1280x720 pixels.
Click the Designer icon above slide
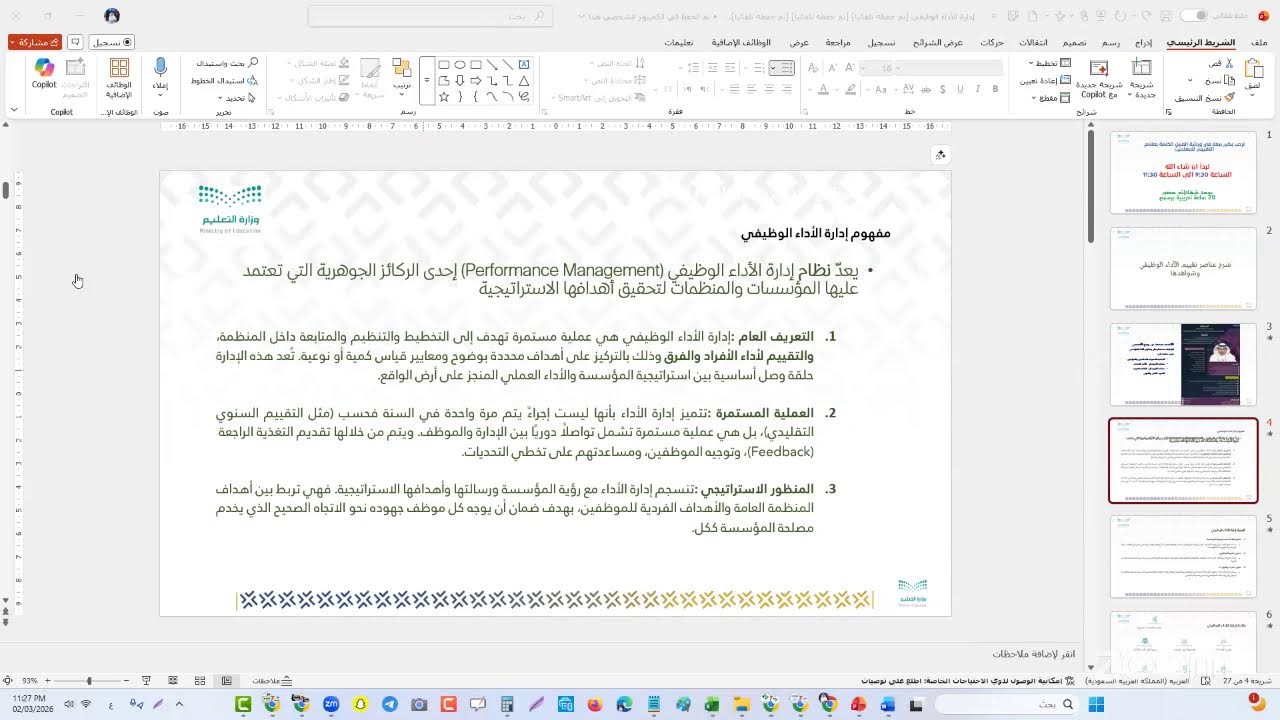click(940, 155)
